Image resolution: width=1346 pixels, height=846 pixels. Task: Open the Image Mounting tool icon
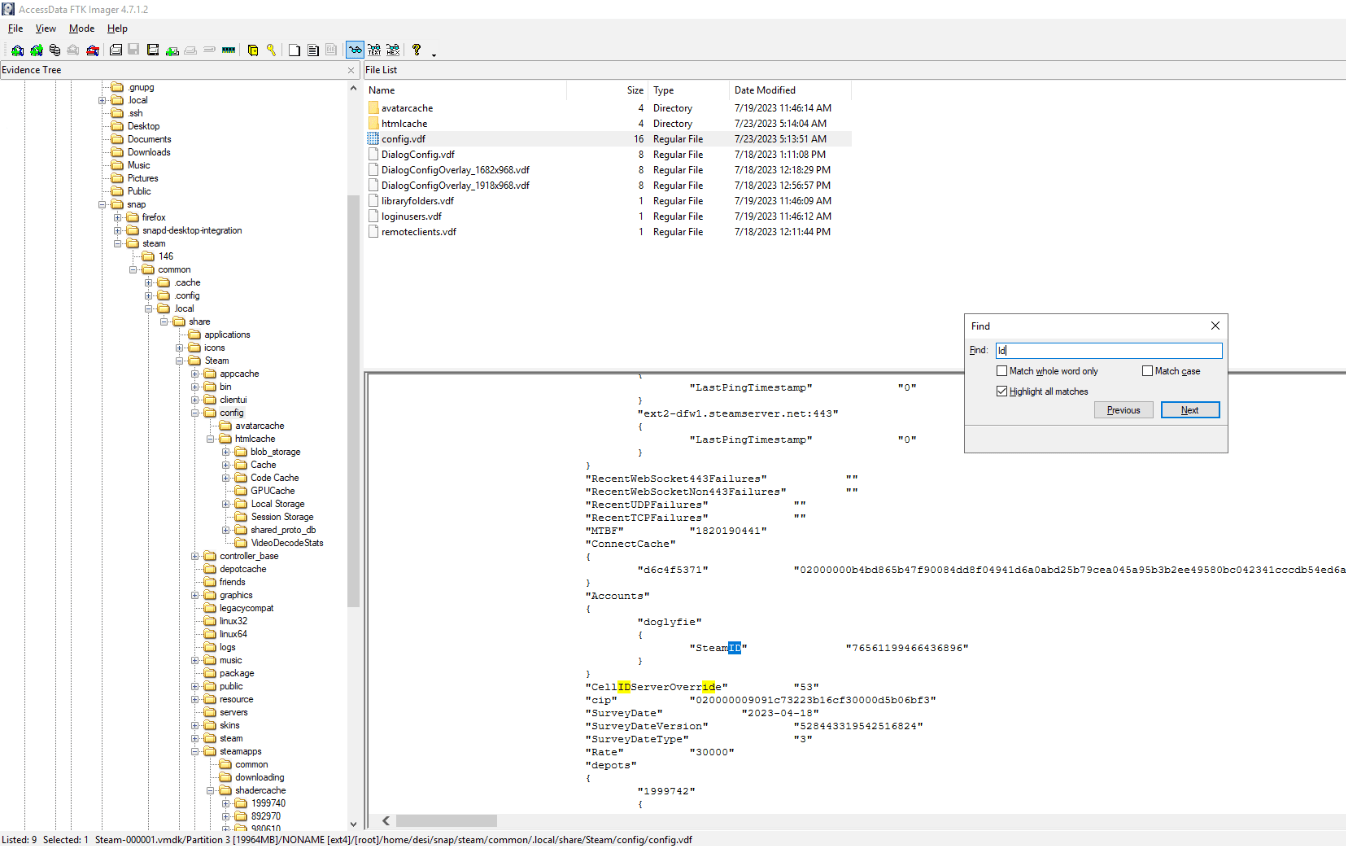(54, 50)
